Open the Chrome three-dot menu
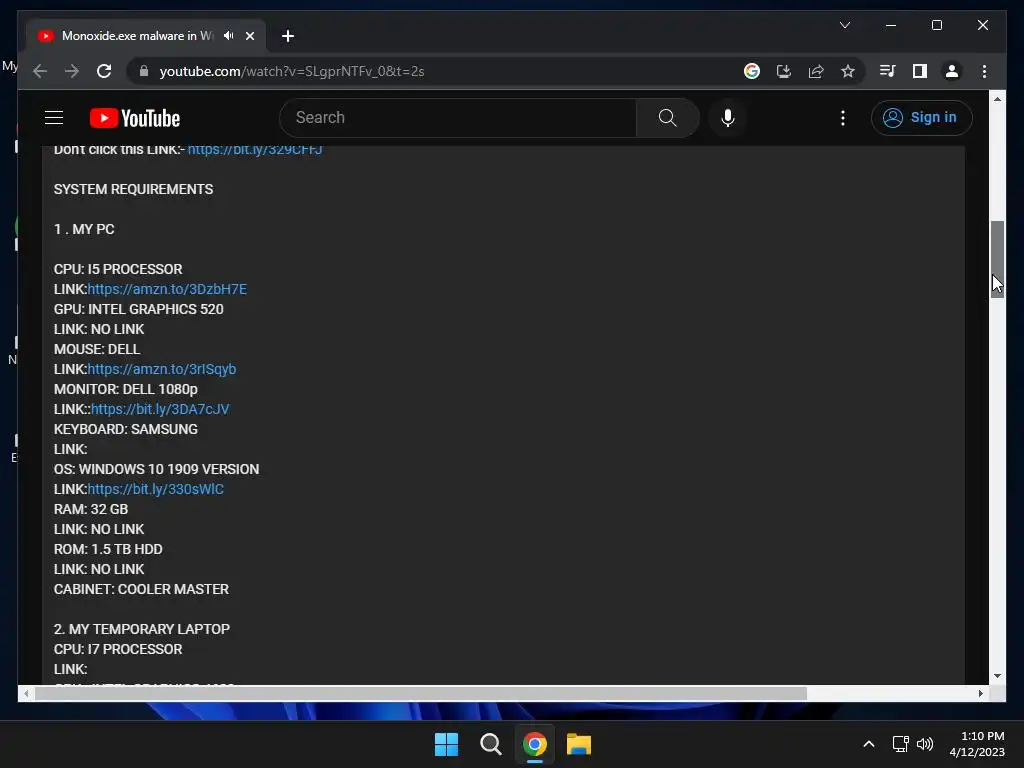Image resolution: width=1024 pixels, height=768 pixels. (x=984, y=71)
